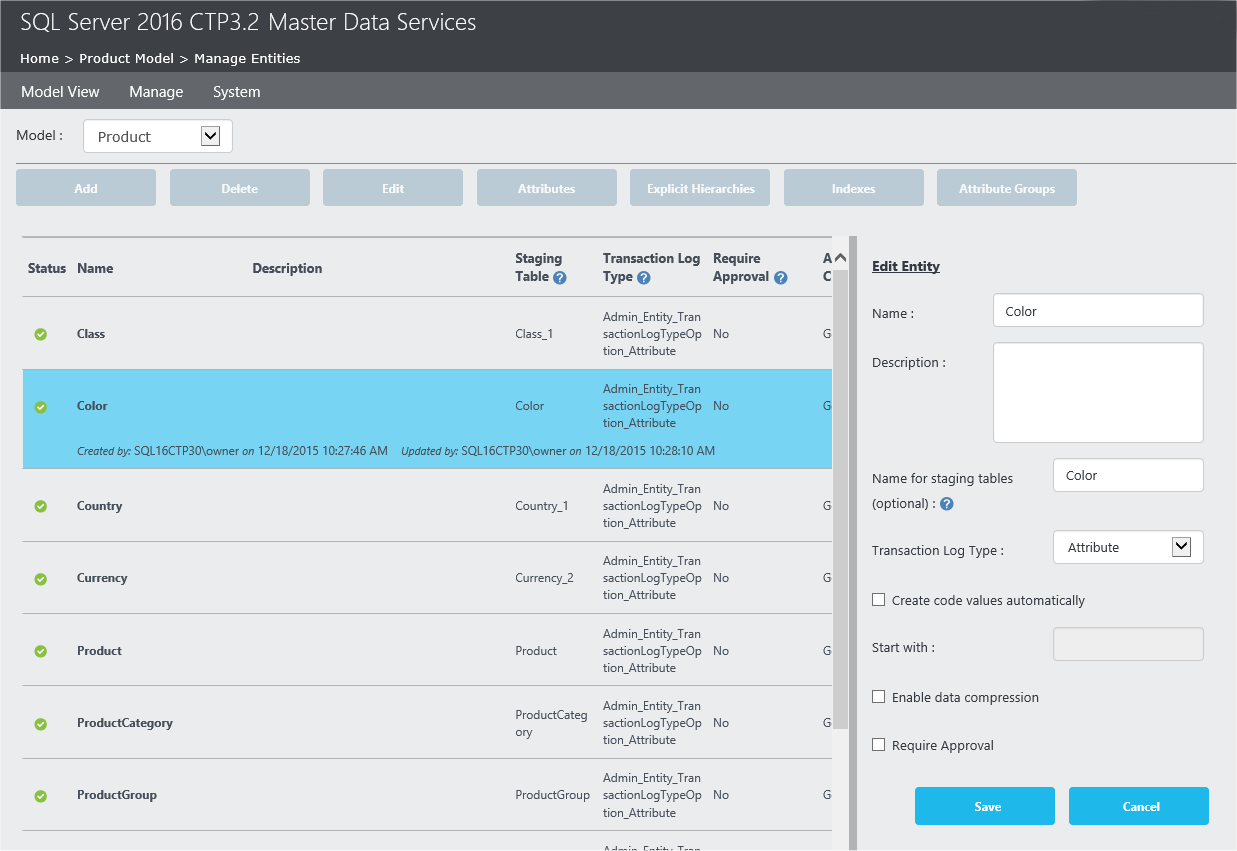Click the green status icon beside Class
1237x851 pixels.
40,334
